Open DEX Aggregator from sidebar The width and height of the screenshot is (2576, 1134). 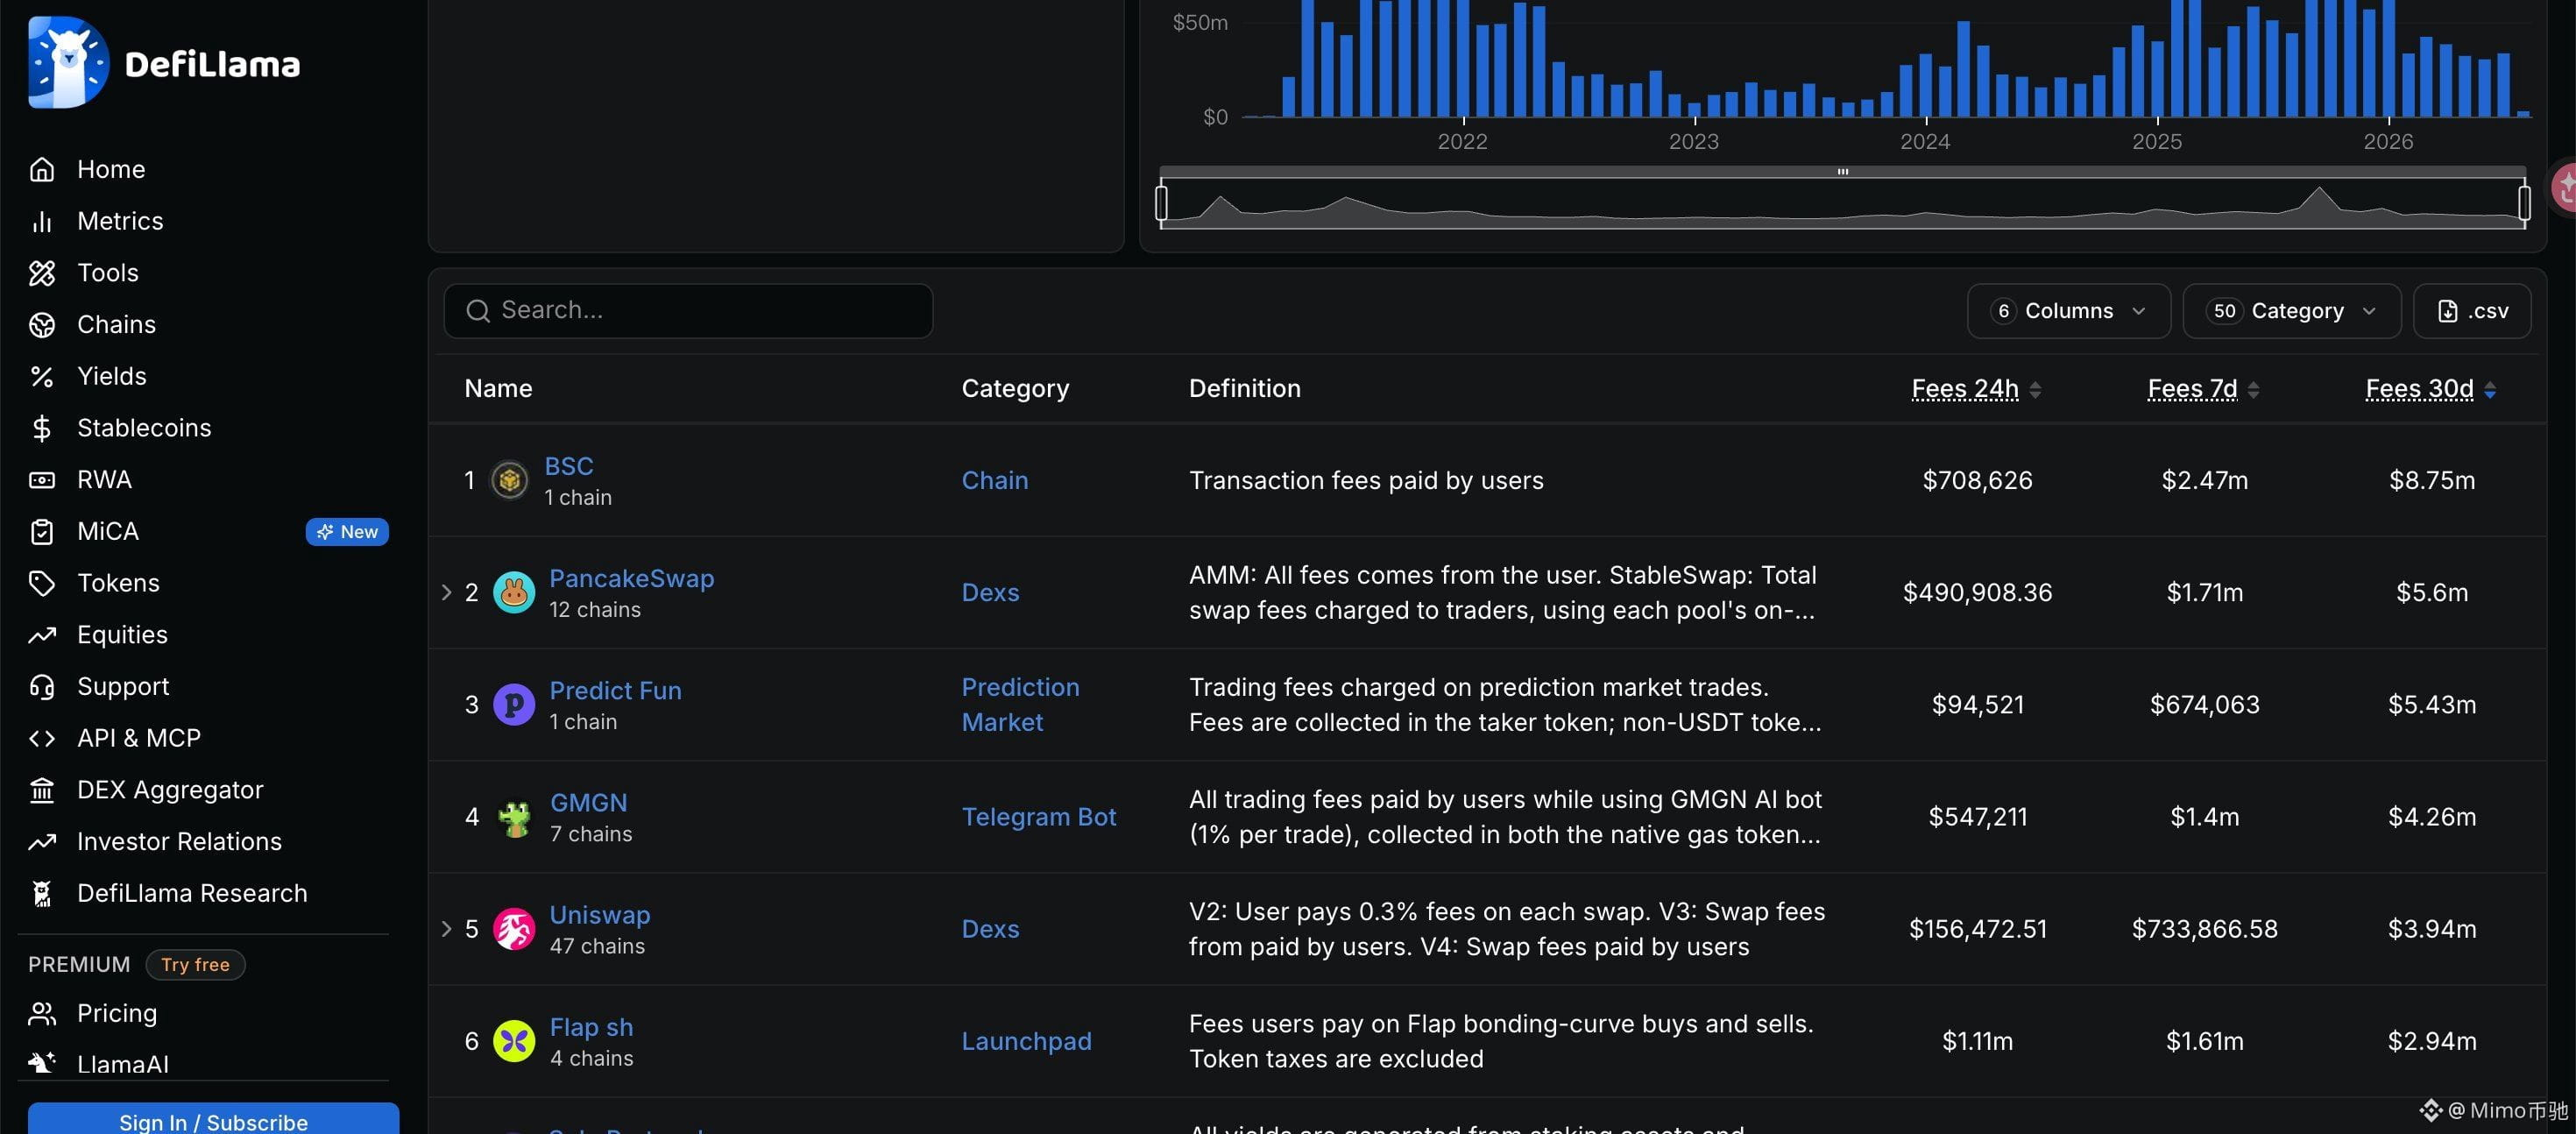170,790
